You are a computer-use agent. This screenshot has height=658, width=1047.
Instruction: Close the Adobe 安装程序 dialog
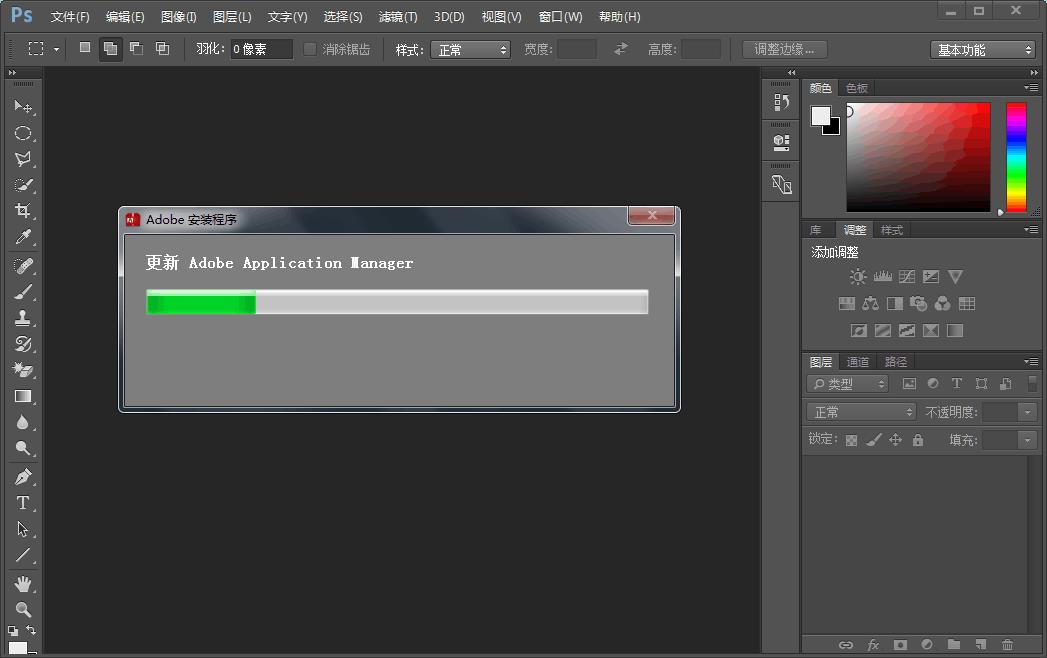[652, 215]
